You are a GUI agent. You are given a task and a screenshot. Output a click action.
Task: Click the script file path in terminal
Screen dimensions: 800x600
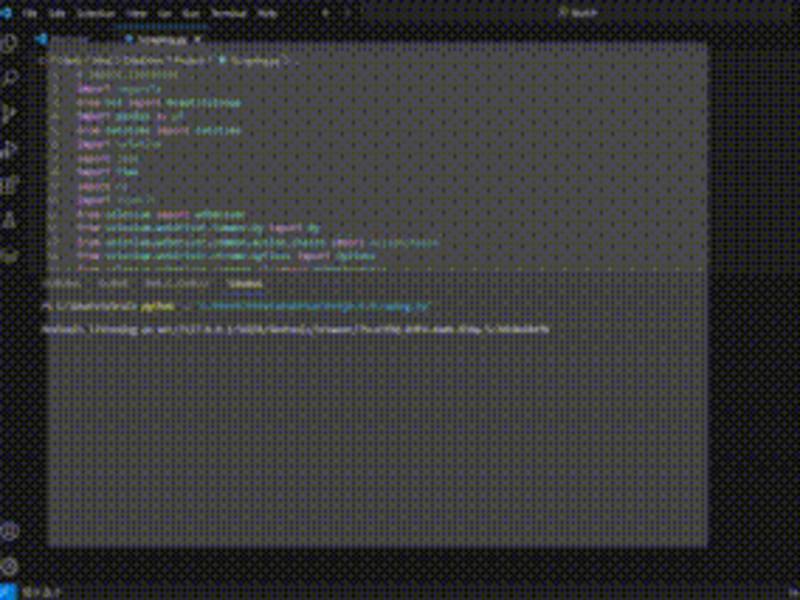click(x=312, y=306)
